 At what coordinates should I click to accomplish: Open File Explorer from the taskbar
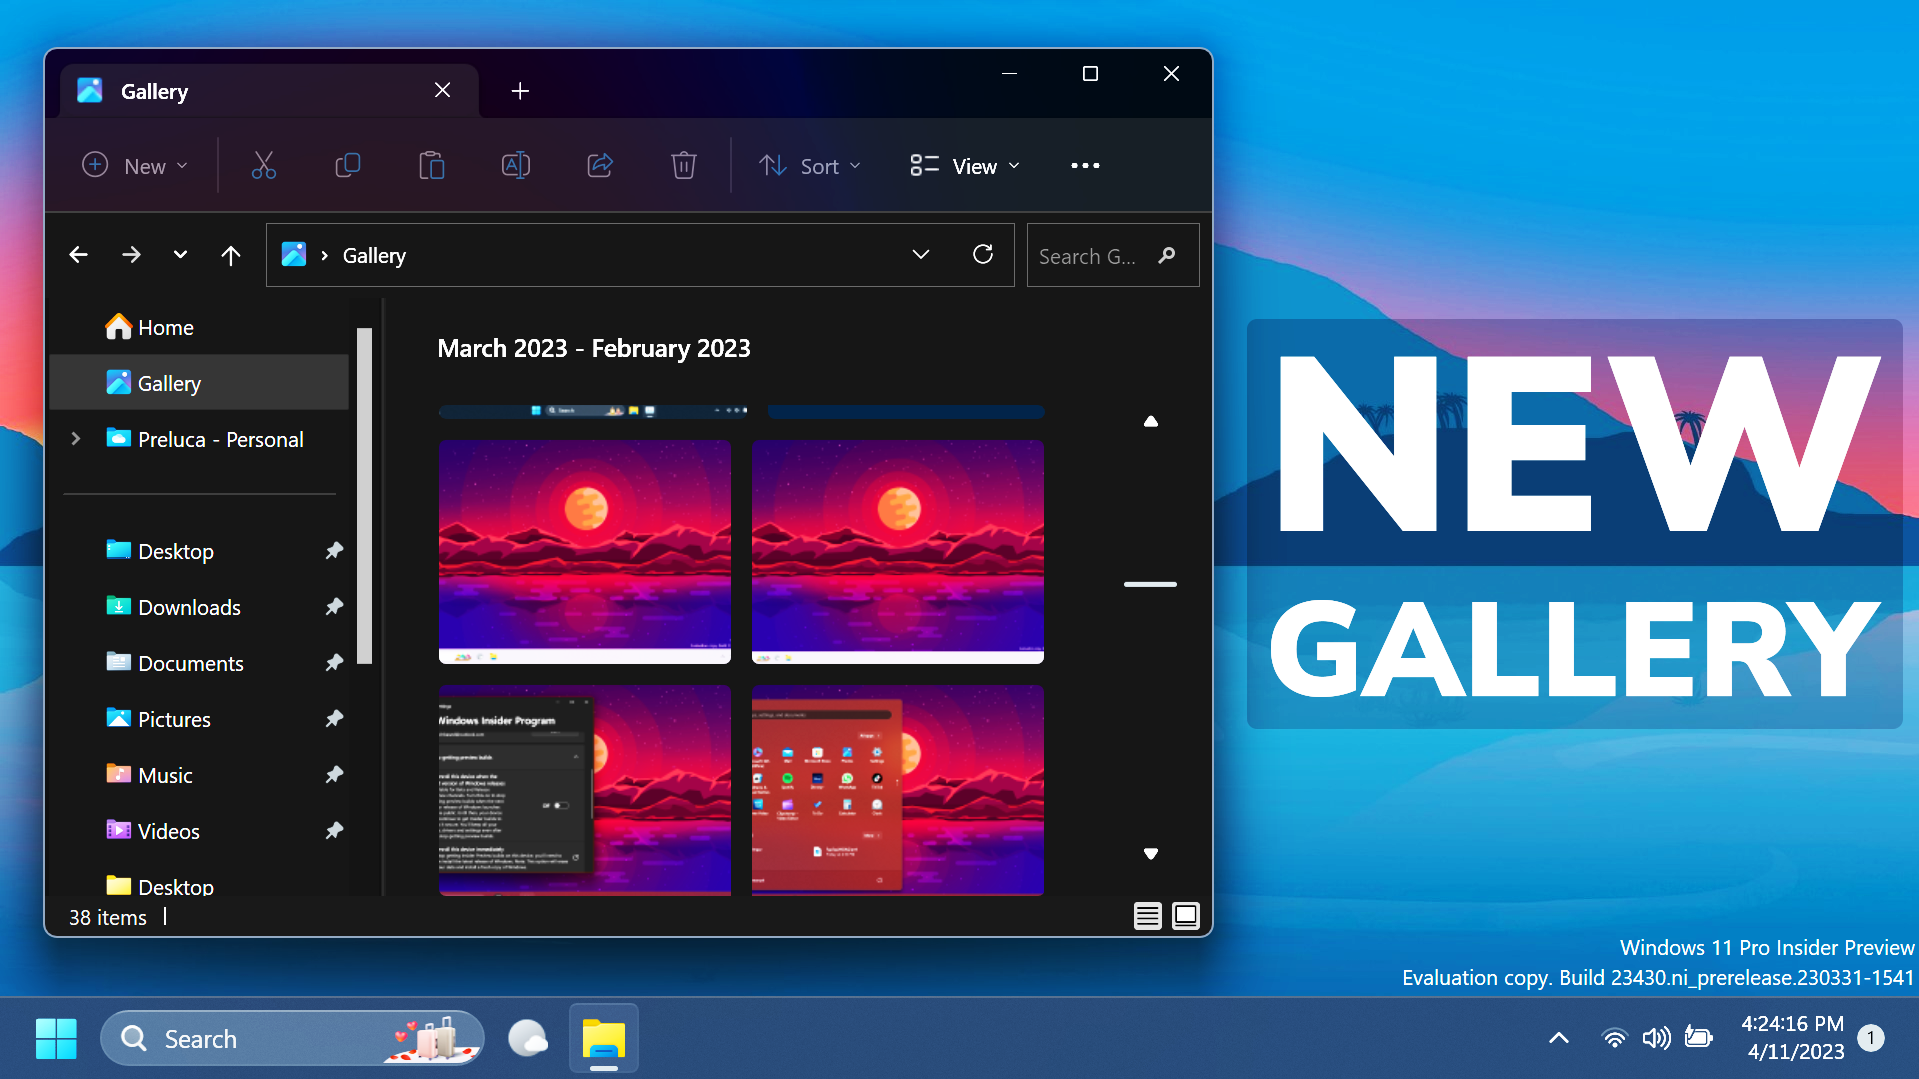coord(602,1038)
